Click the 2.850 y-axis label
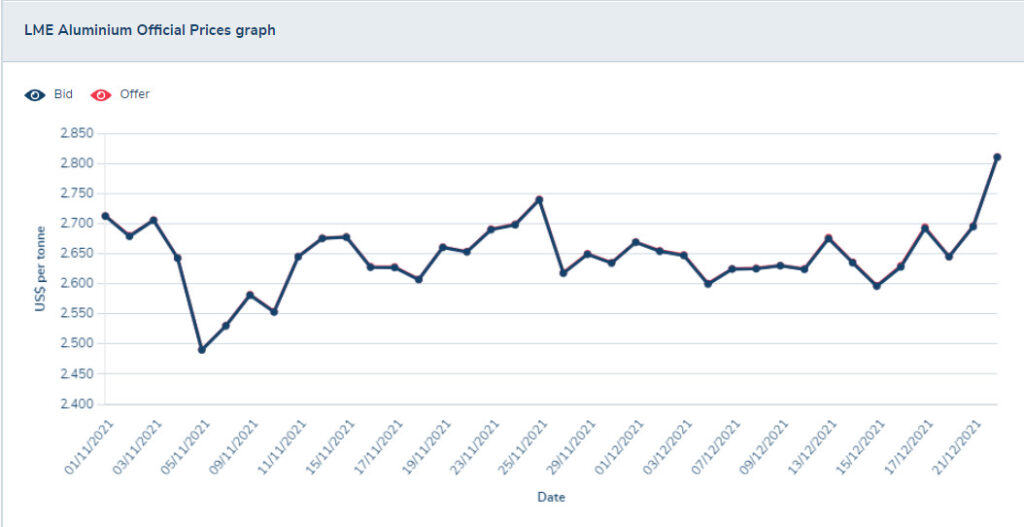 pyautogui.click(x=77, y=133)
